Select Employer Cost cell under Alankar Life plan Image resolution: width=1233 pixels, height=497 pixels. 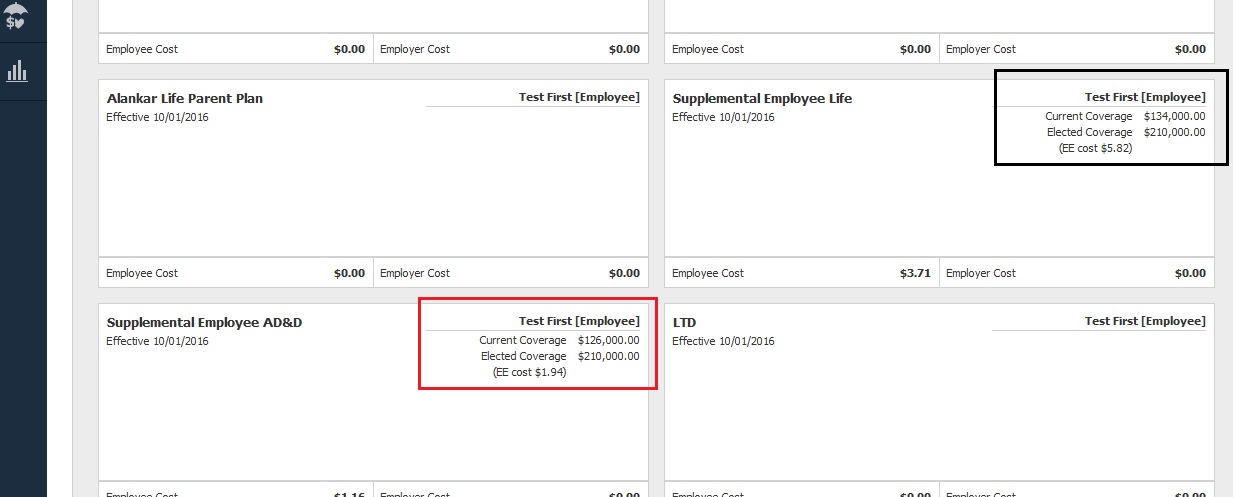[x=510, y=273]
